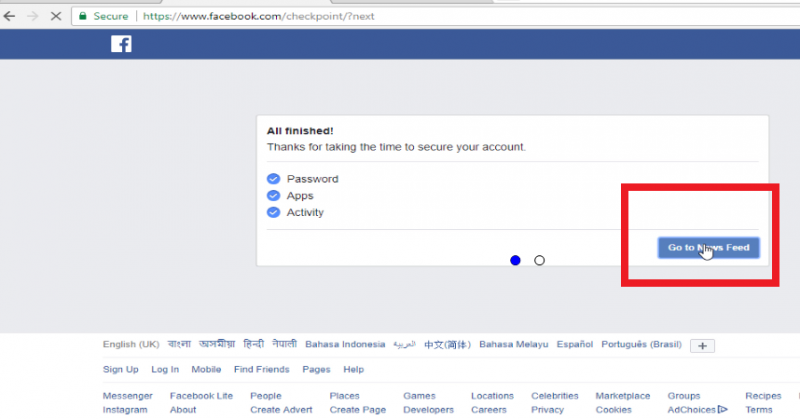This screenshot has width=800, height=419.
Task: Open the Help footer link
Action: pos(354,369)
